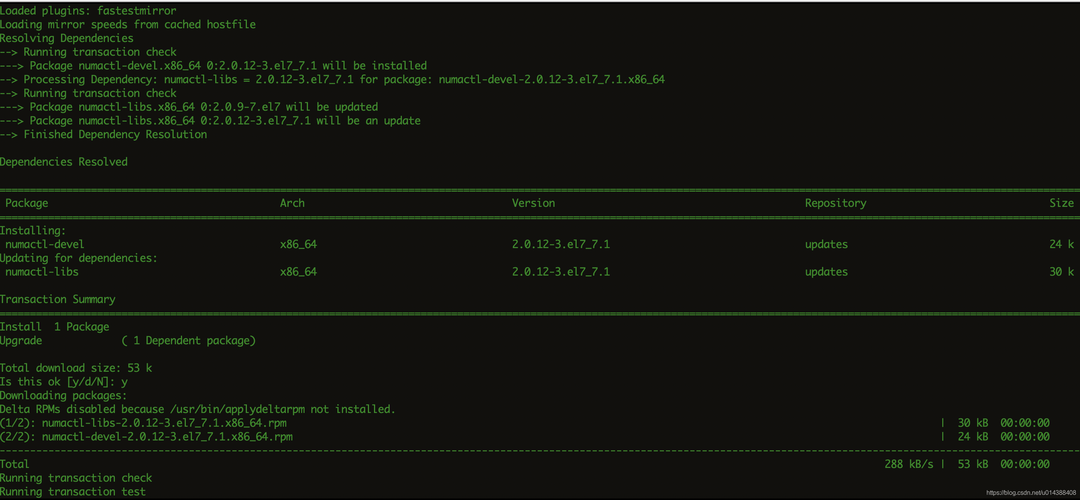Viewport: 1080px width, 500px height.
Task: Click the Arch column header
Action: pos(292,203)
